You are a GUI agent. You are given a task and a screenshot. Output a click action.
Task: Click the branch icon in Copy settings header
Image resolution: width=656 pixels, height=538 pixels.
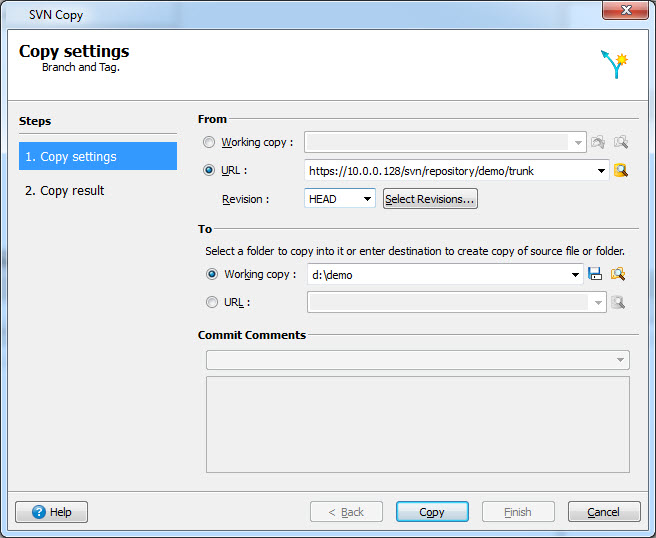pos(614,65)
